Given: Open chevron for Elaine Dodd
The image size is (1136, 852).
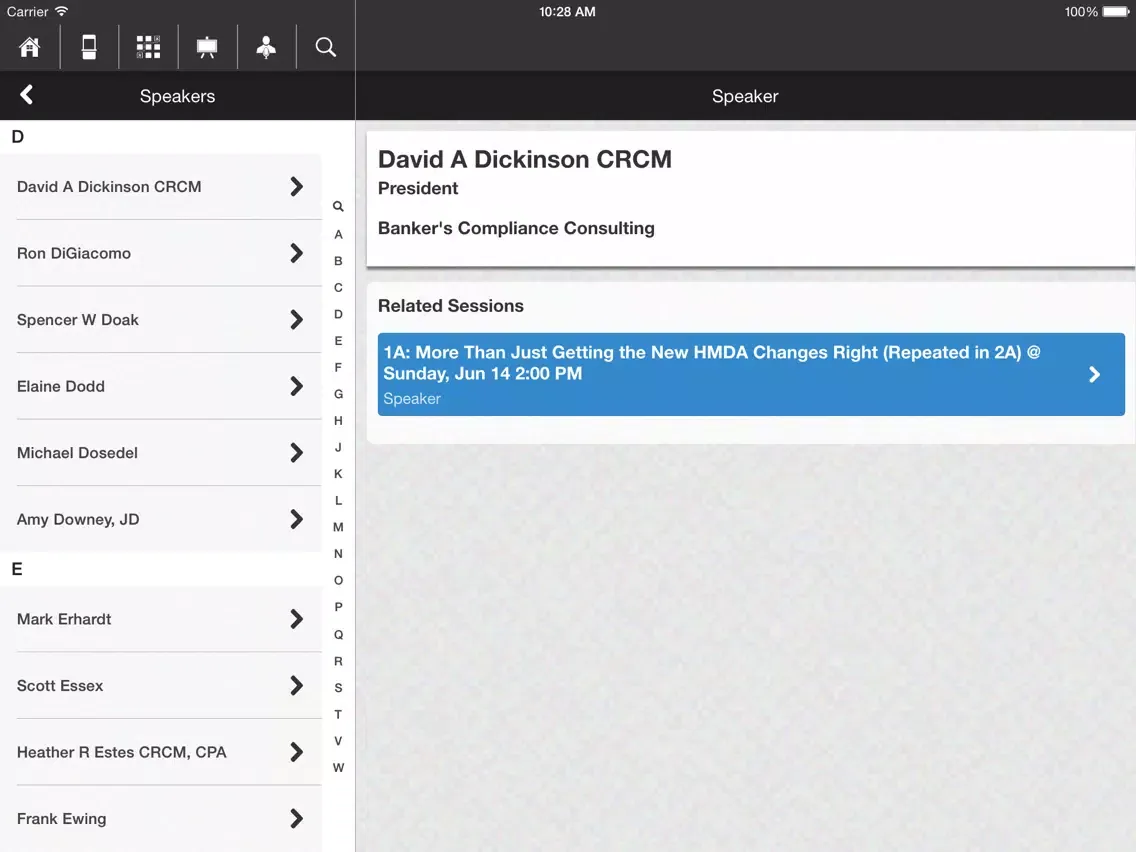Looking at the screenshot, I should pyautogui.click(x=296, y=386).
